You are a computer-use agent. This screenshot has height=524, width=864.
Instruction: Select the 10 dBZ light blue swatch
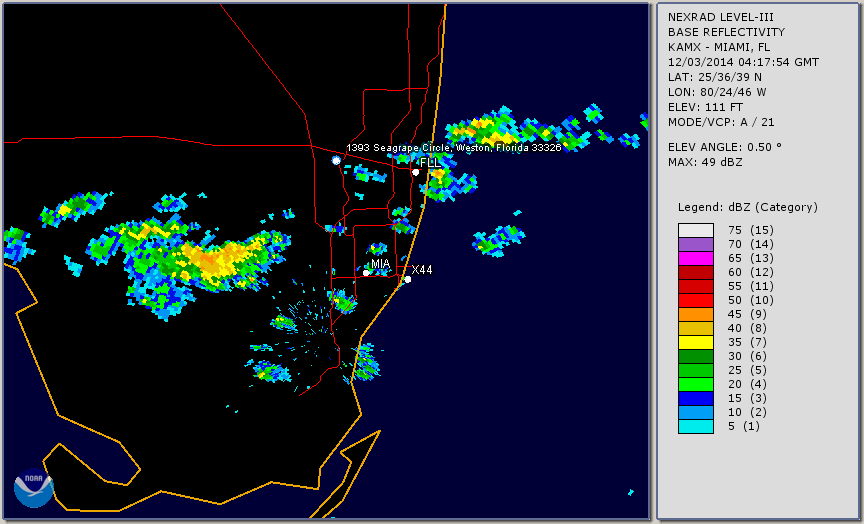696,413
